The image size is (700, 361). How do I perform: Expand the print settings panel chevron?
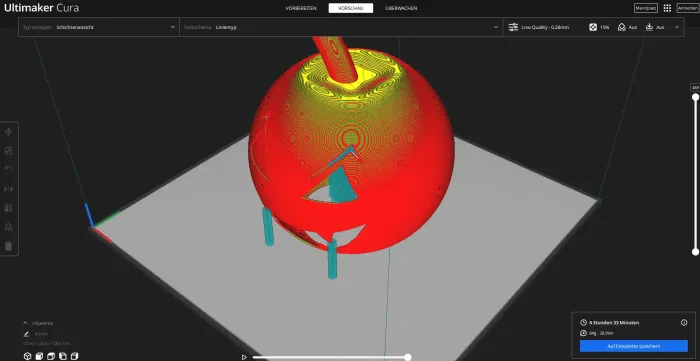point(677,27)
